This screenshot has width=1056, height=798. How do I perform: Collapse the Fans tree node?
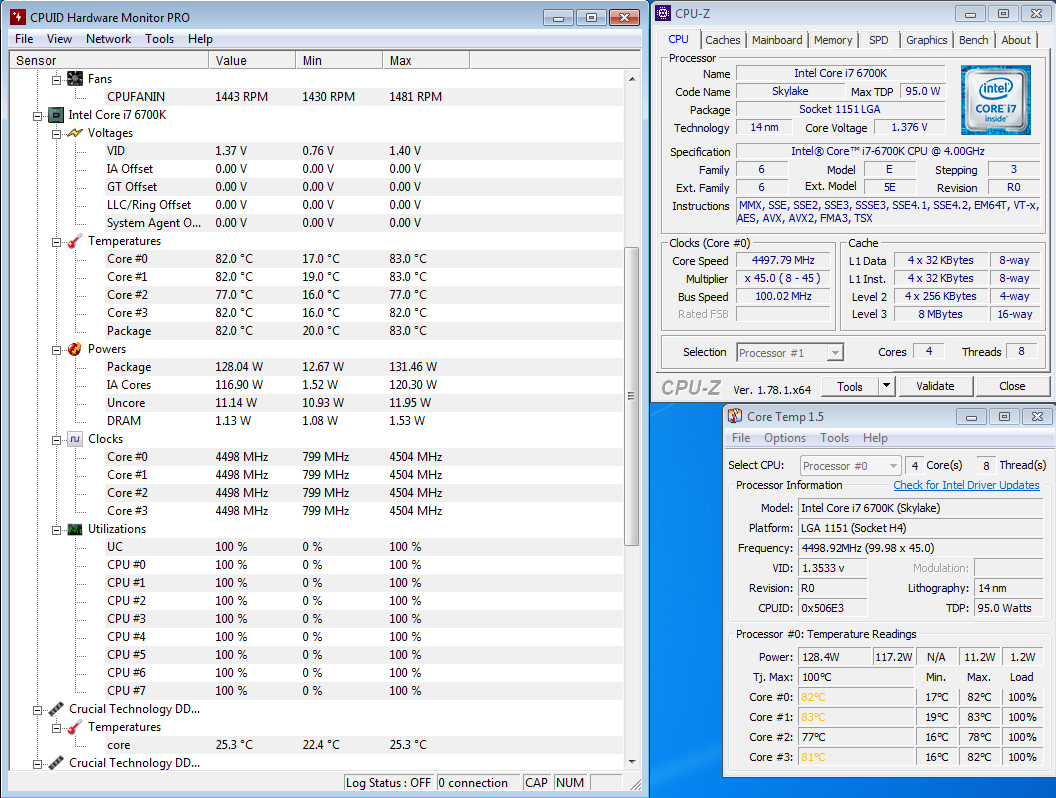click(x=57, y=80)
